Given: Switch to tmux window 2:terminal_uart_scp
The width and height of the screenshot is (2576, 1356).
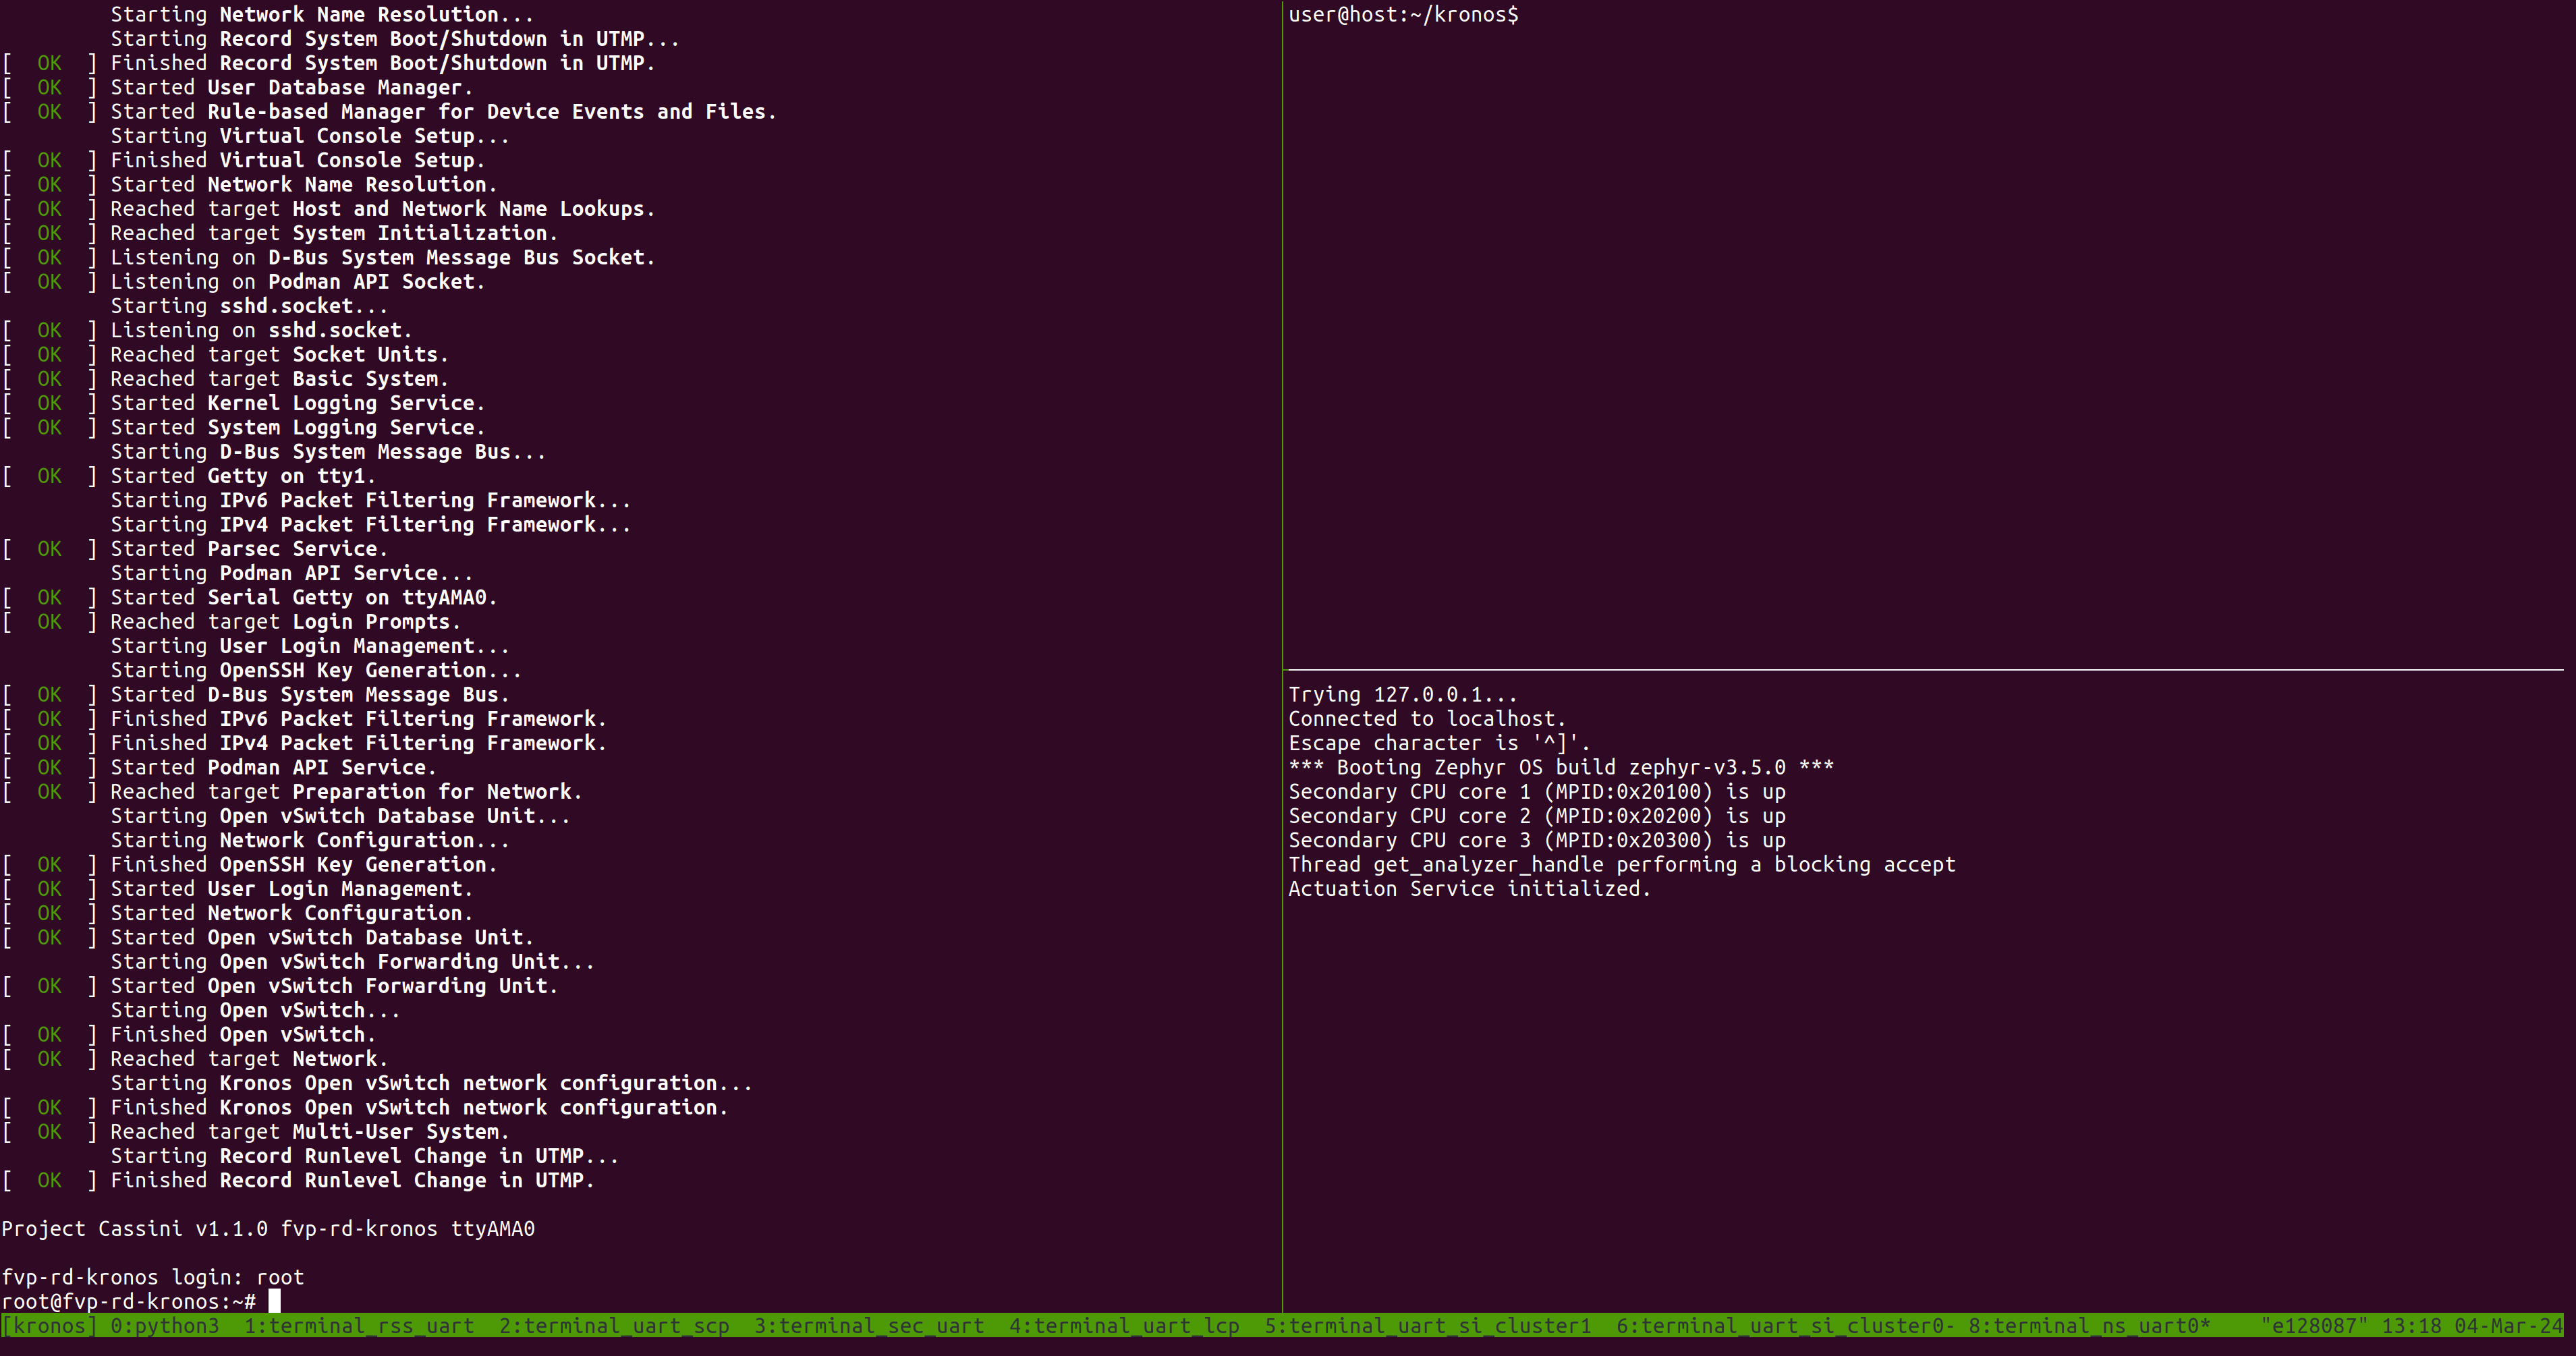Looking at the screenshot, I should click(x=615, y=1326).
